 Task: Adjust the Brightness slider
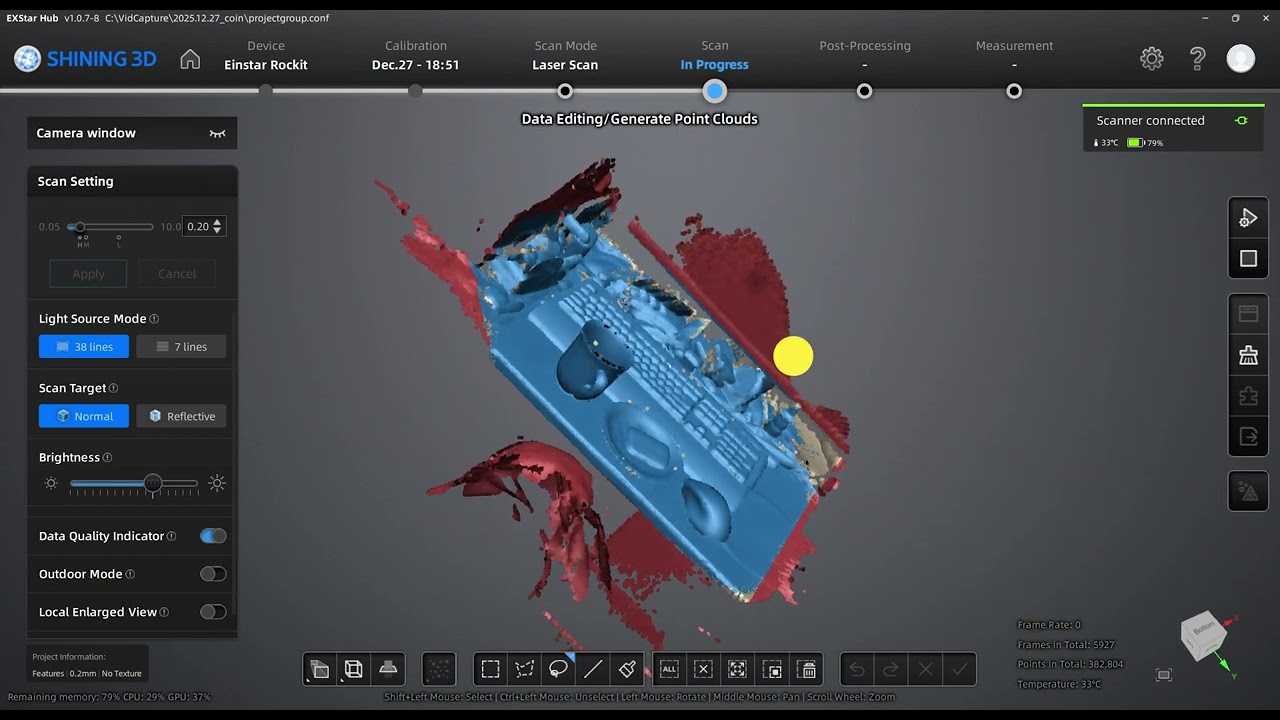[134, 483]
